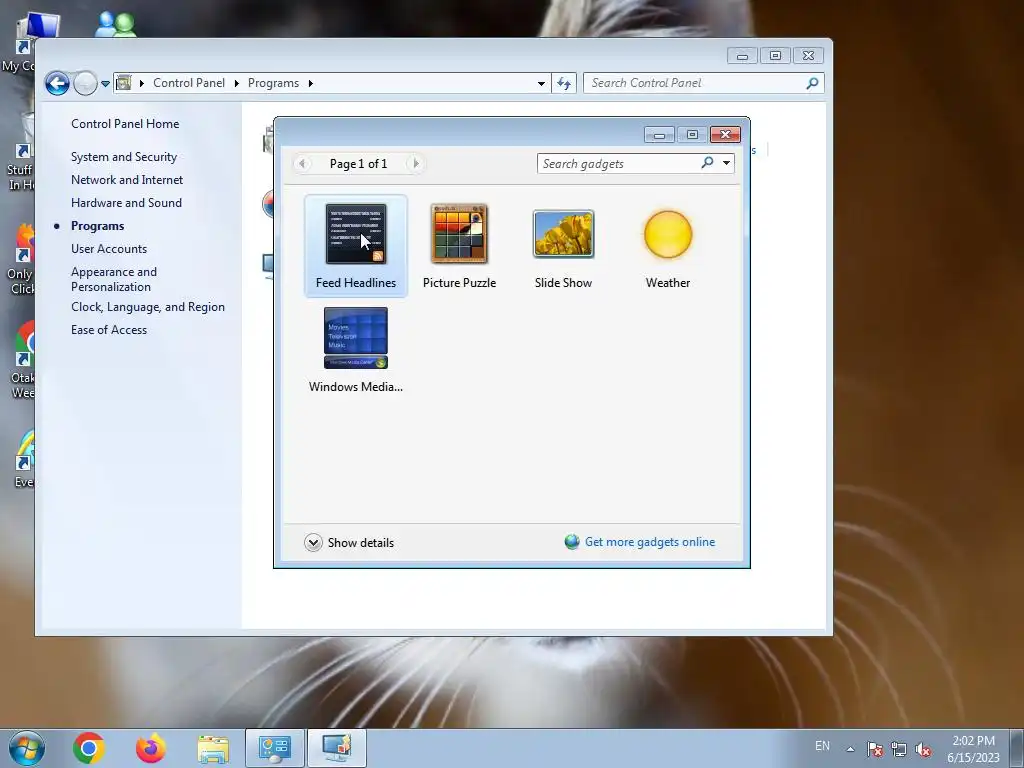The height and width of the screenshot is (768, 1024).
Task: Expand root arrow before Control Panel breadcrumb
Action: click(142, 84)
